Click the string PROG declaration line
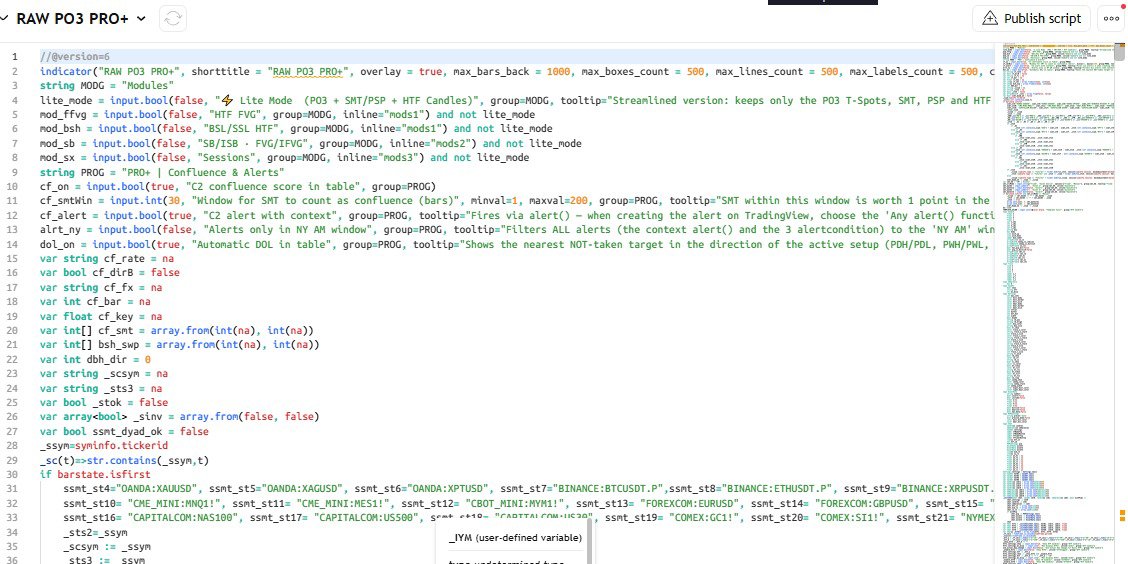Screen dimensions: 1128x564 pos(163,172)
